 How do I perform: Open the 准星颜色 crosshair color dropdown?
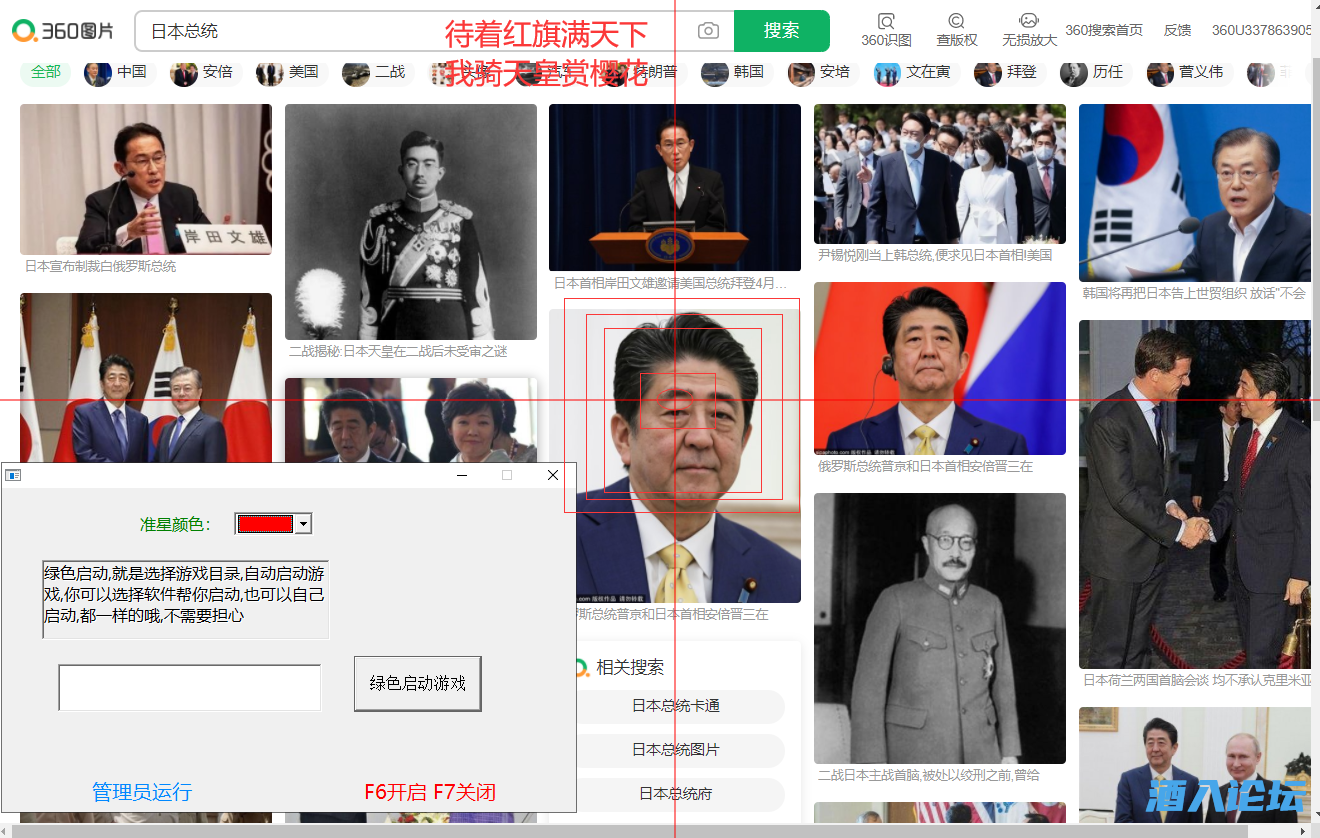[272, 522]
